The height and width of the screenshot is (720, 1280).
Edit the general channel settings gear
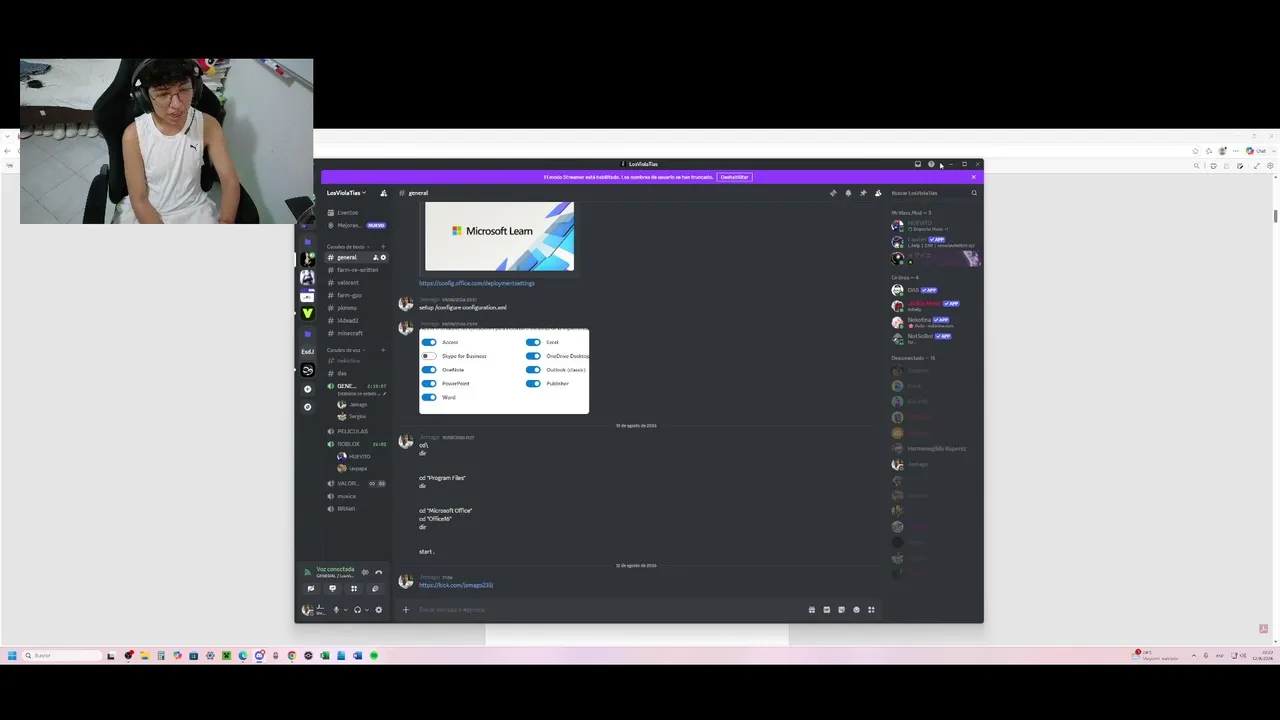coord(383,257)
